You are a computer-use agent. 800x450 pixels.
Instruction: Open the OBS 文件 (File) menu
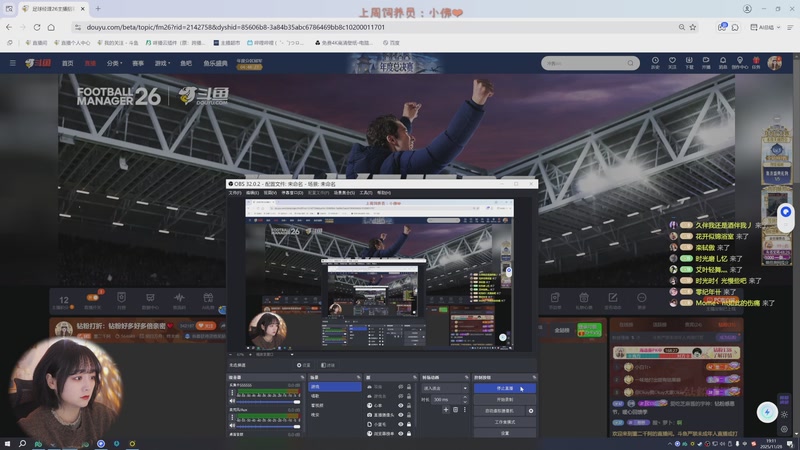[235, 193]
